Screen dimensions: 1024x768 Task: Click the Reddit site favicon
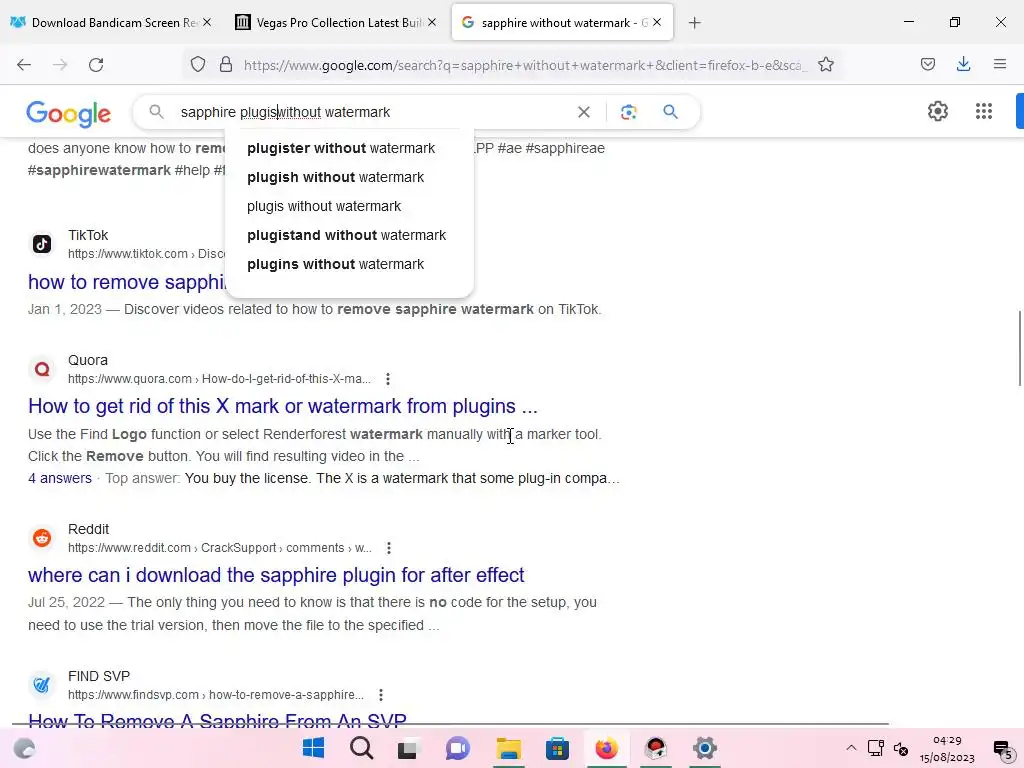pyautogui.click(x=42, y=538)
